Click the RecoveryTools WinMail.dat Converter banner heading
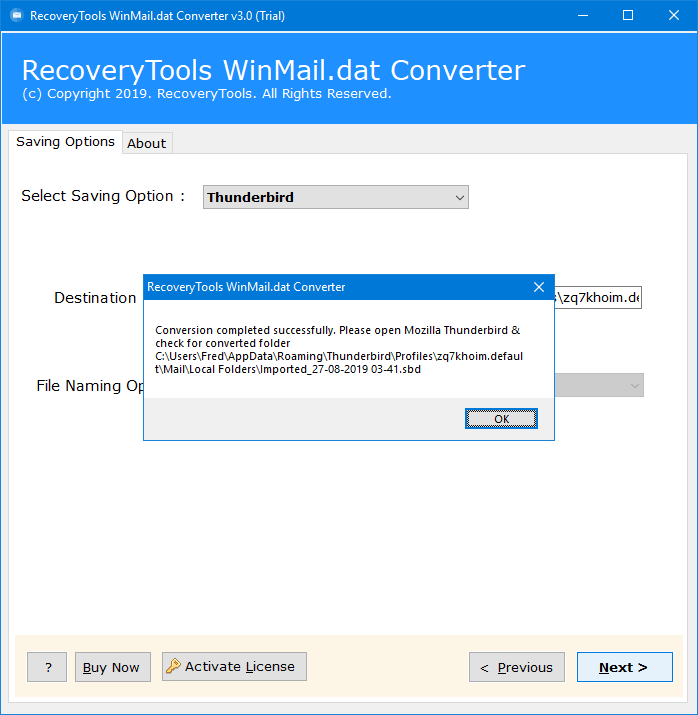Screen dimensions: 698x715 click(x=274, y=70)
